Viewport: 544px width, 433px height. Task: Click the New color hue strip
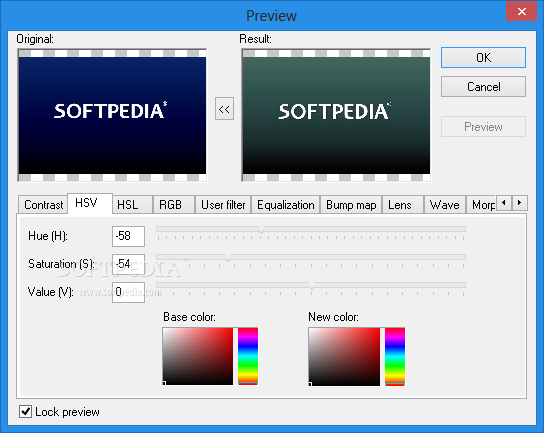pos(395,357)
